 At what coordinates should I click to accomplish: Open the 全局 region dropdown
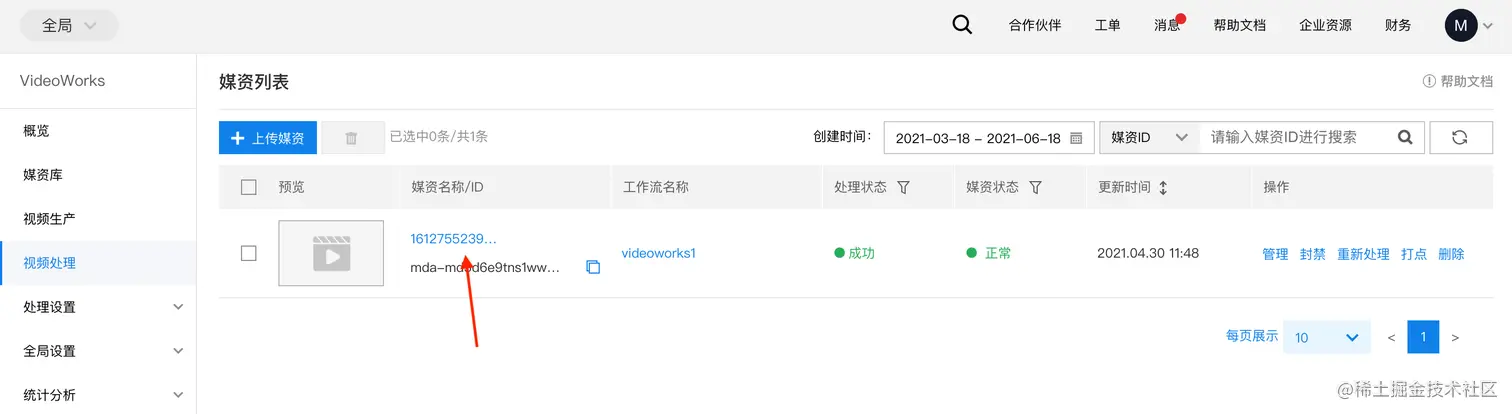click(69, 25)
